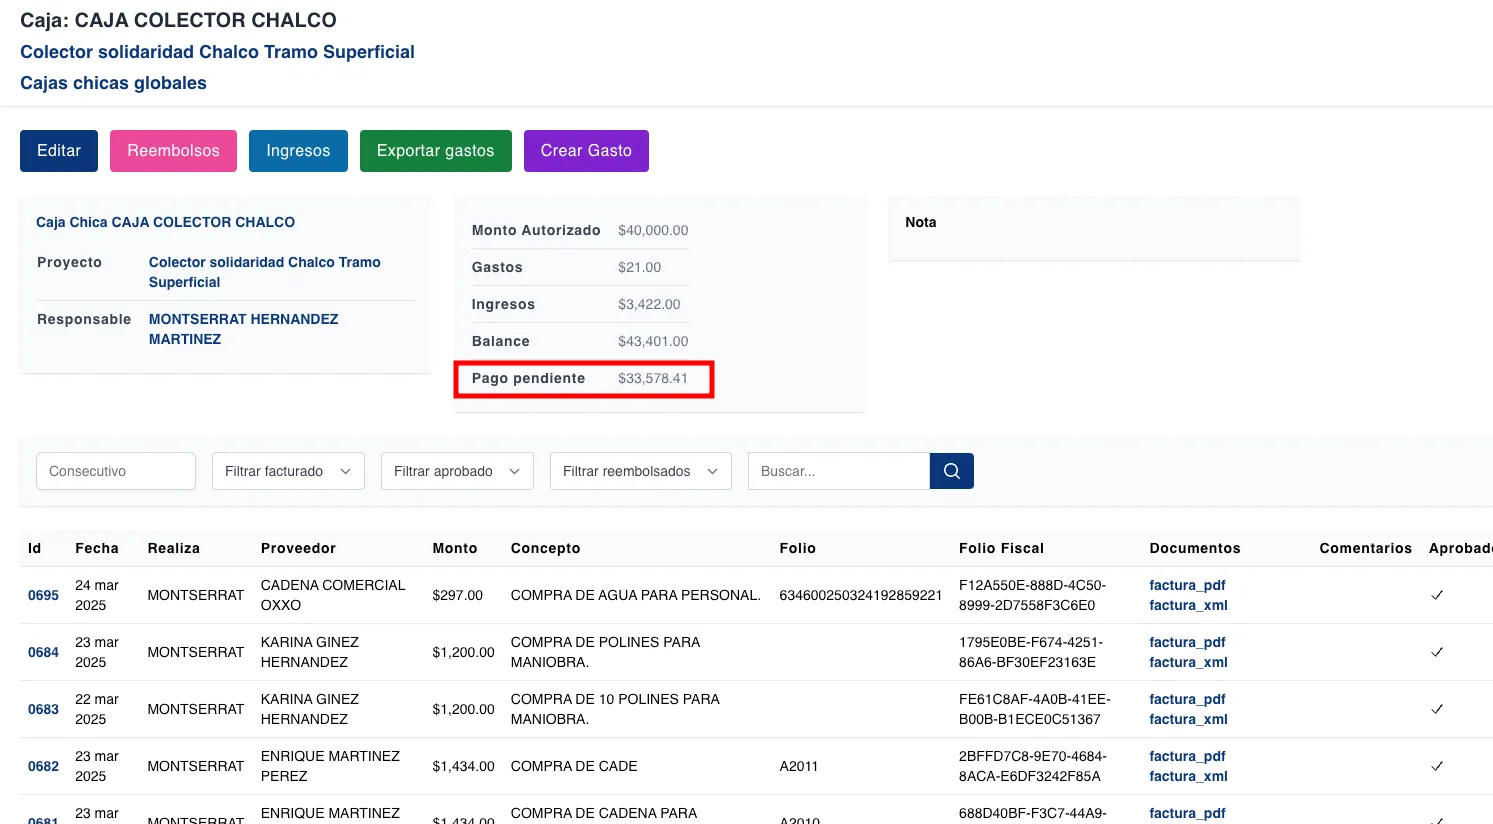Expand the Filtrar facturado dropdown
This screenshot has width=1493, height=824.
point(288,471)
